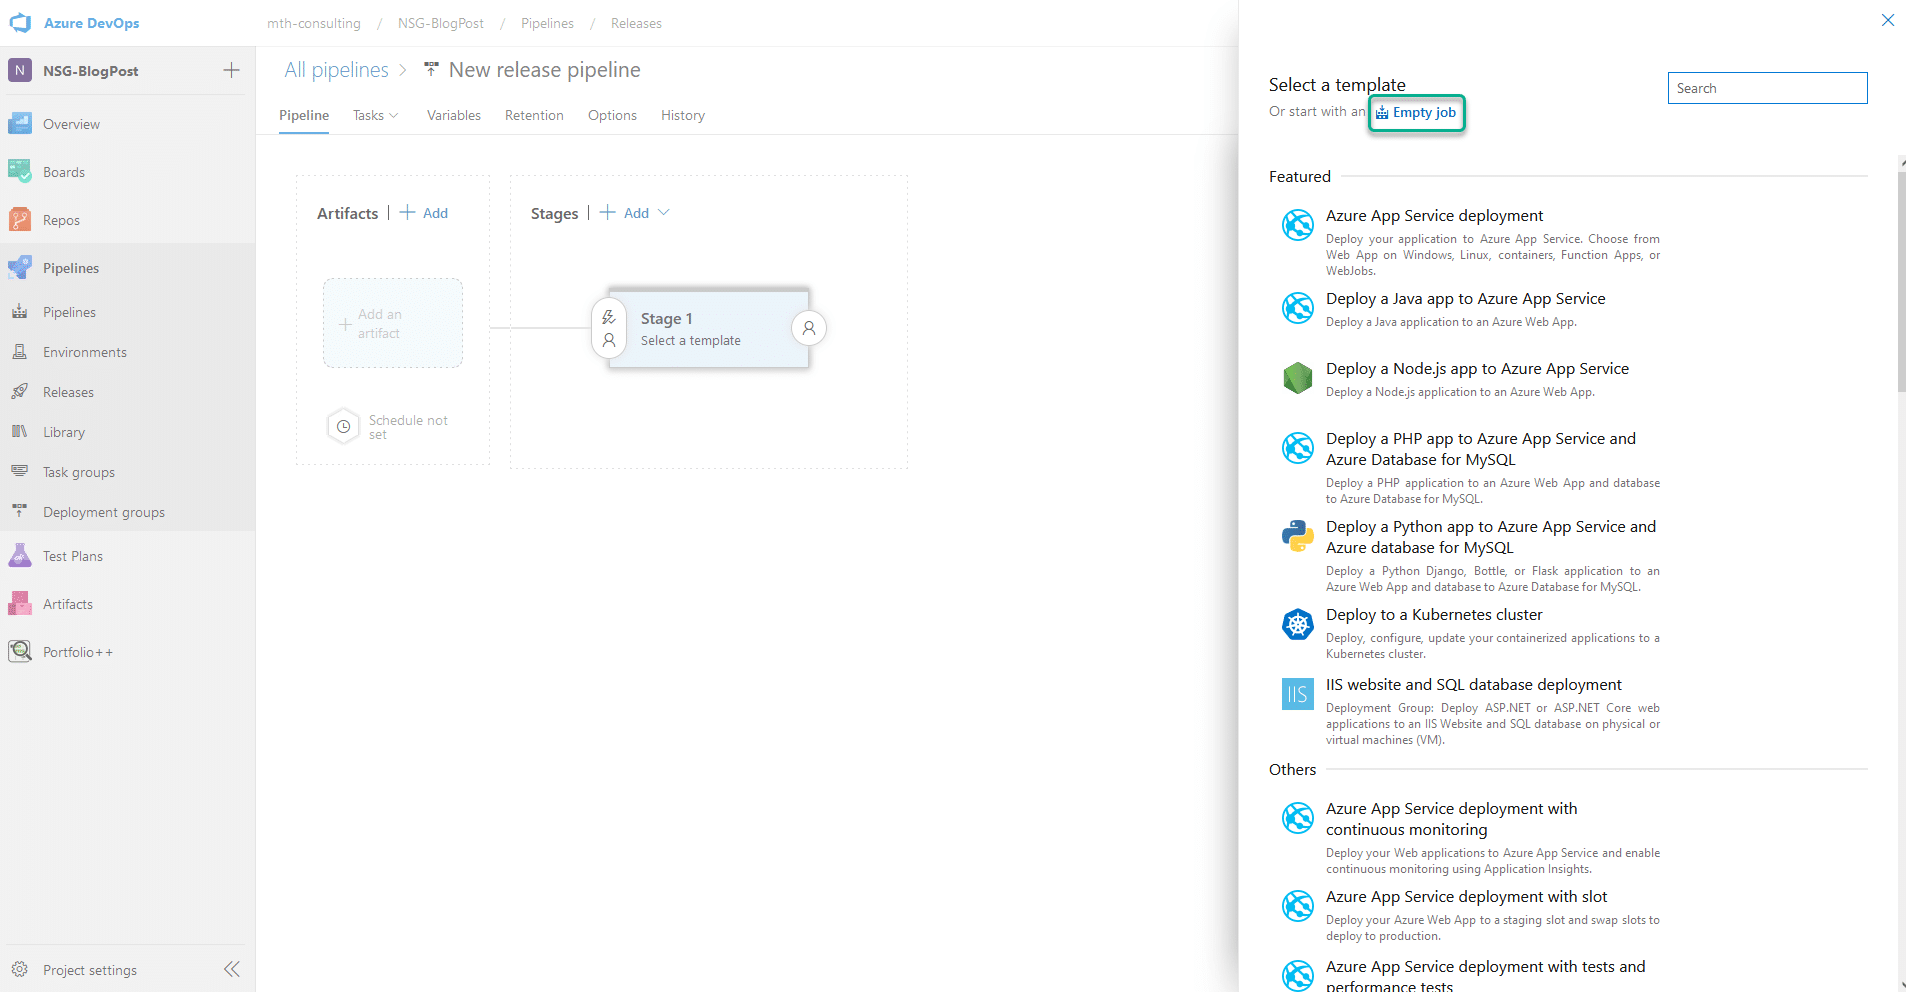Go to NSG-BlogPost breadcrumb
1906x992 pixels.
coord(441,23)
